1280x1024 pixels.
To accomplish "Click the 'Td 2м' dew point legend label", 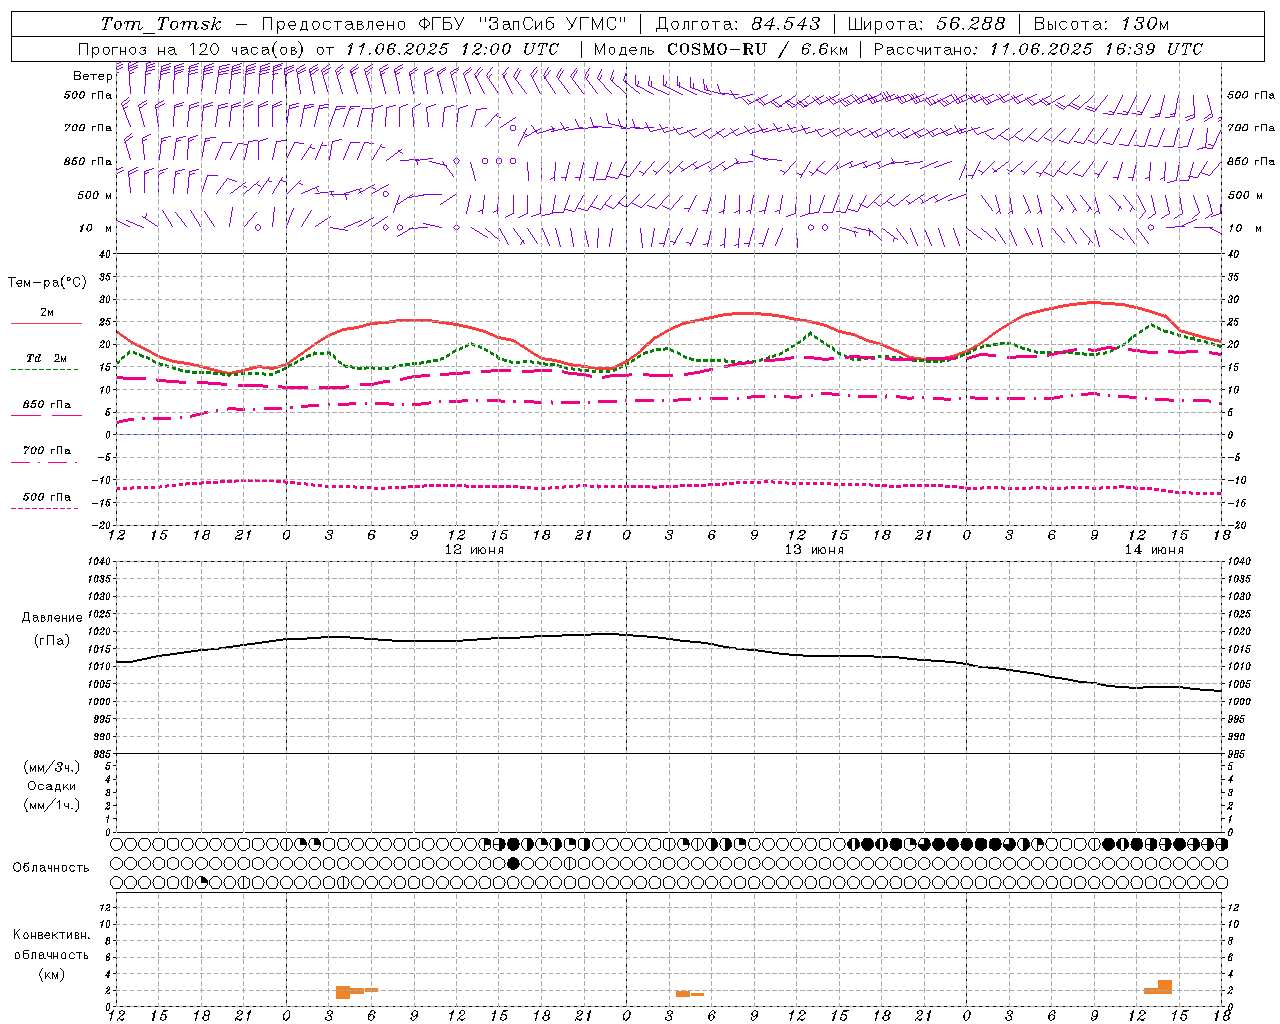I will pos(47,358).
